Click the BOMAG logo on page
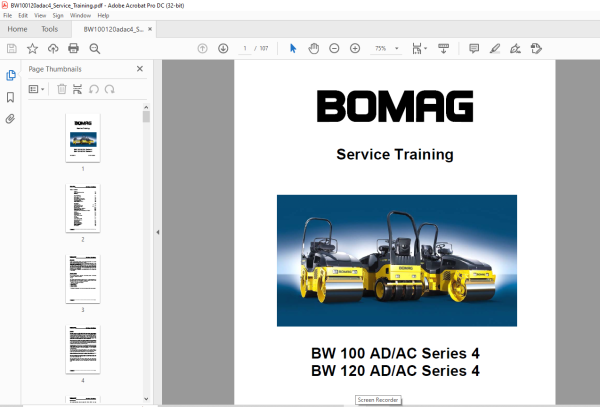Viewport: 600px width, 407px height. pos(395,106)
